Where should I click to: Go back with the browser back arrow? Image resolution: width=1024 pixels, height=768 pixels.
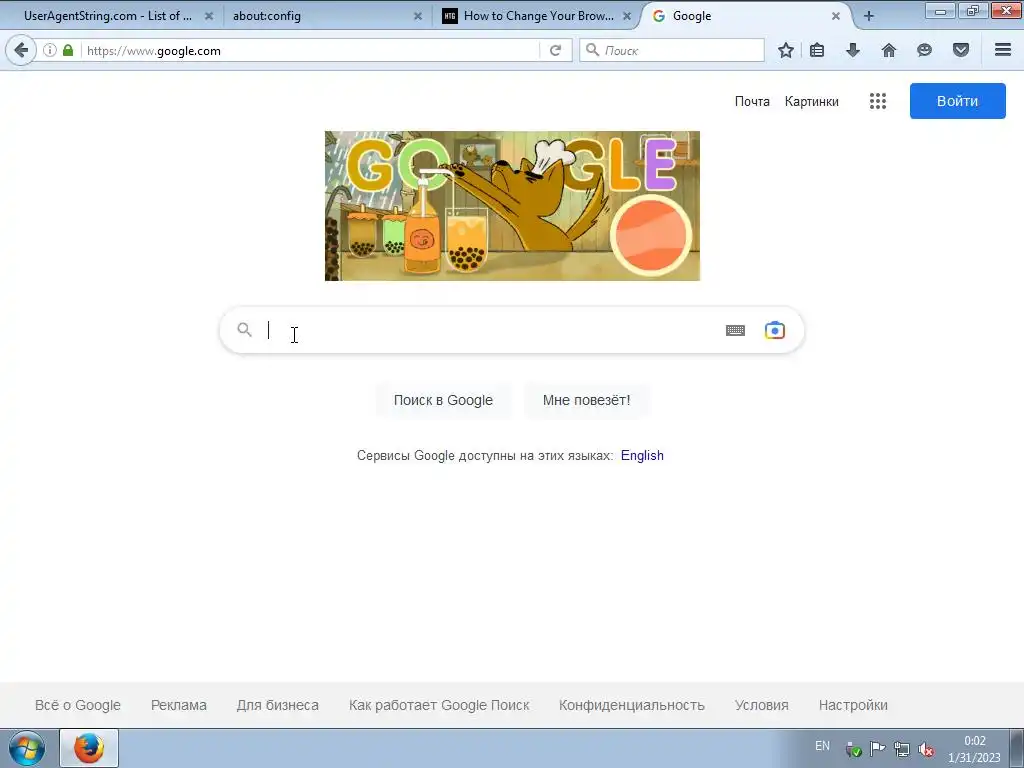[21, 50]
